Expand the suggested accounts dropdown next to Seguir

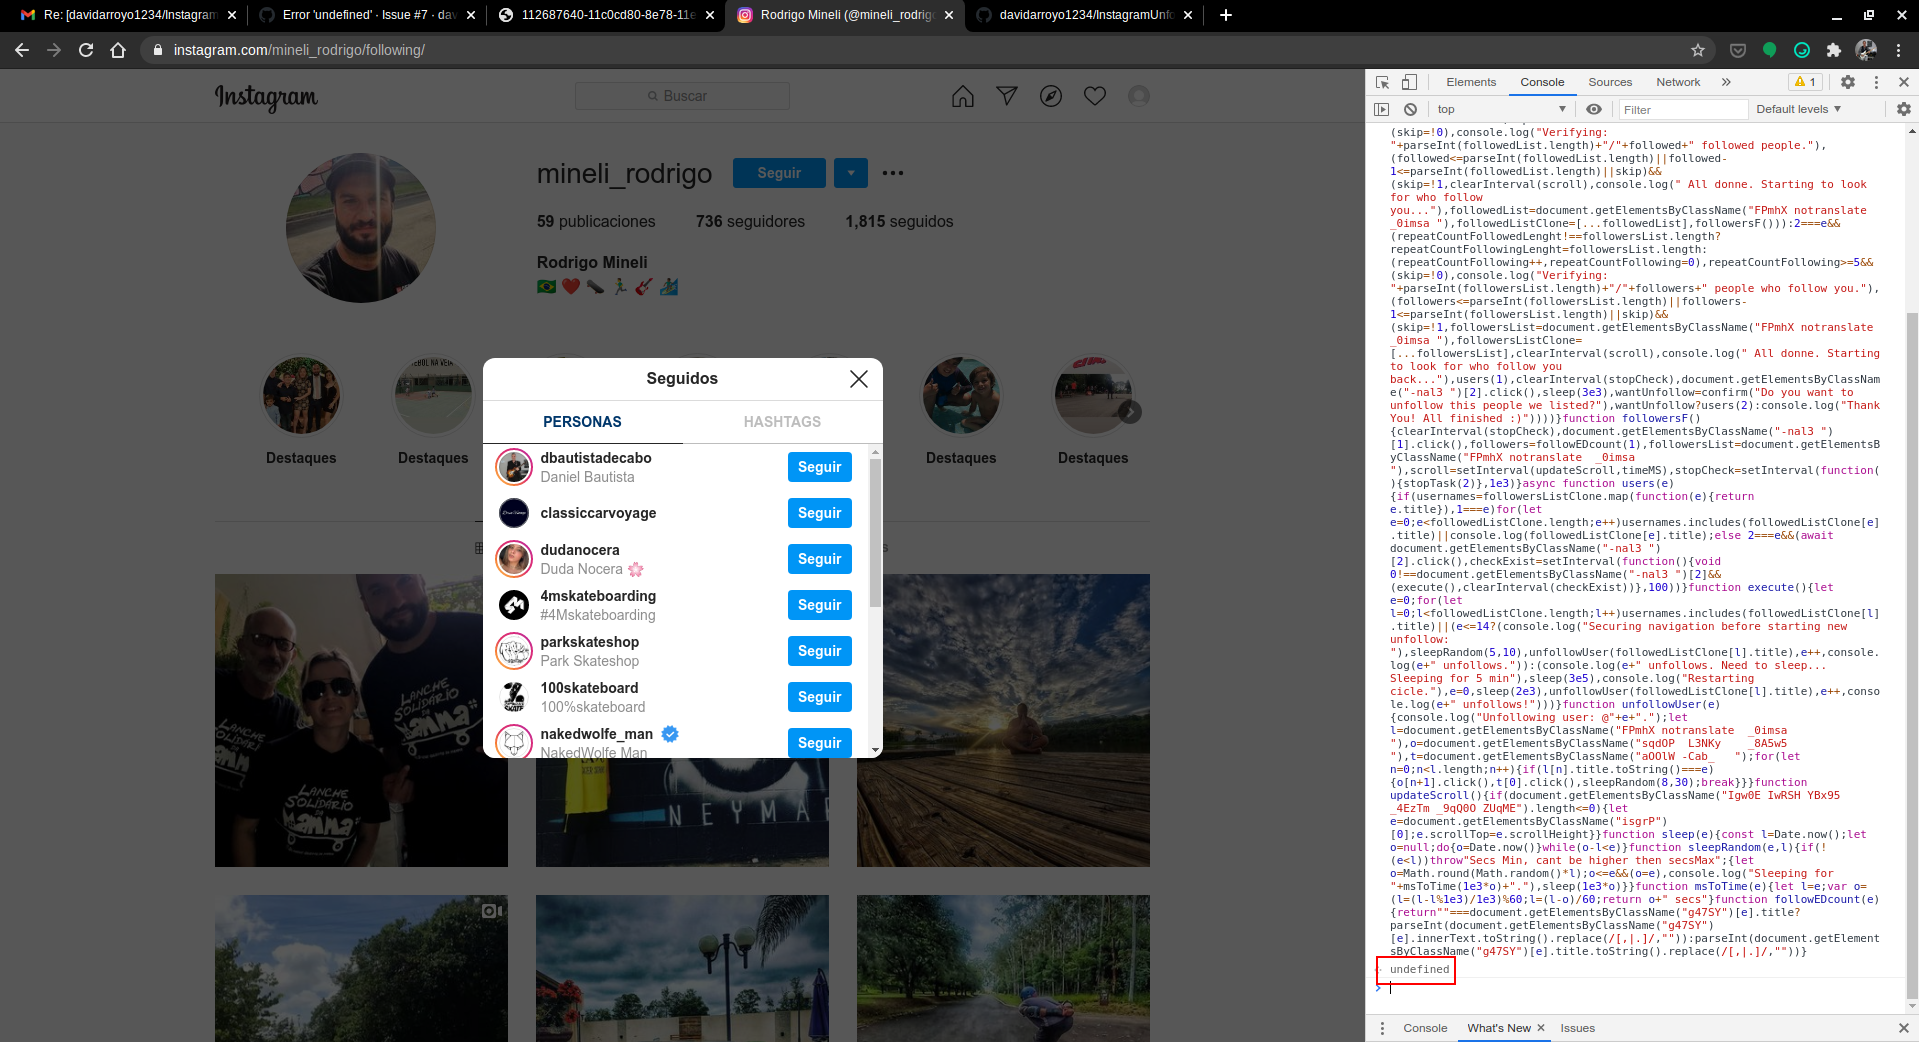point(851,173)
